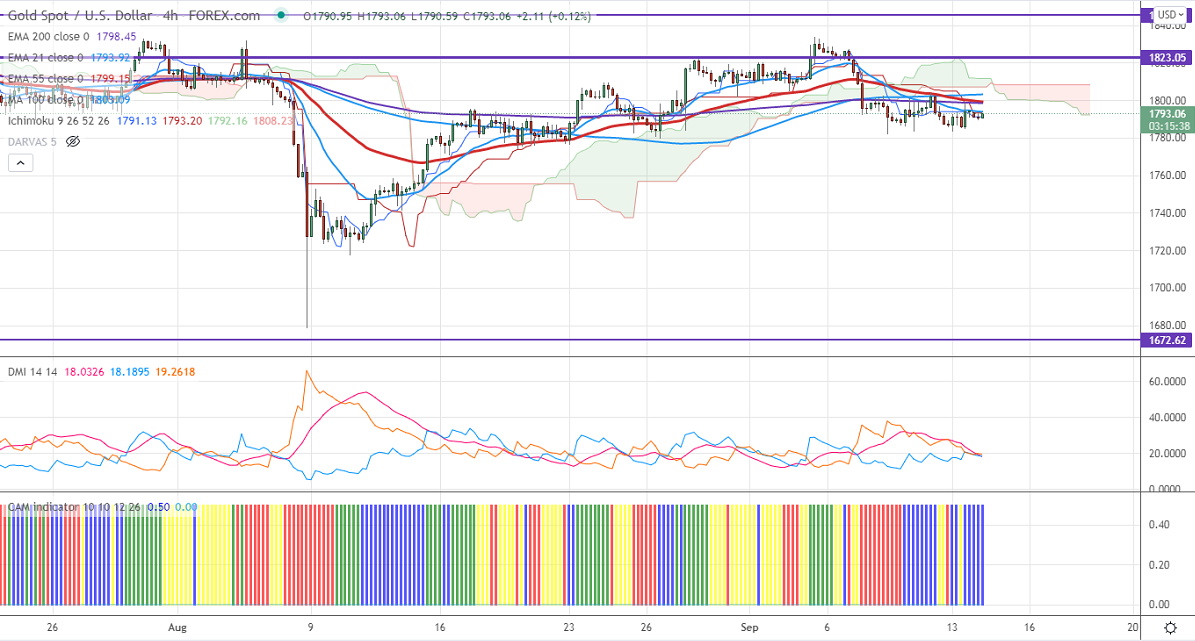Collapse the indicator legend with chevron button
This screenshot has width=1195, height=641.
pos(21,162)
